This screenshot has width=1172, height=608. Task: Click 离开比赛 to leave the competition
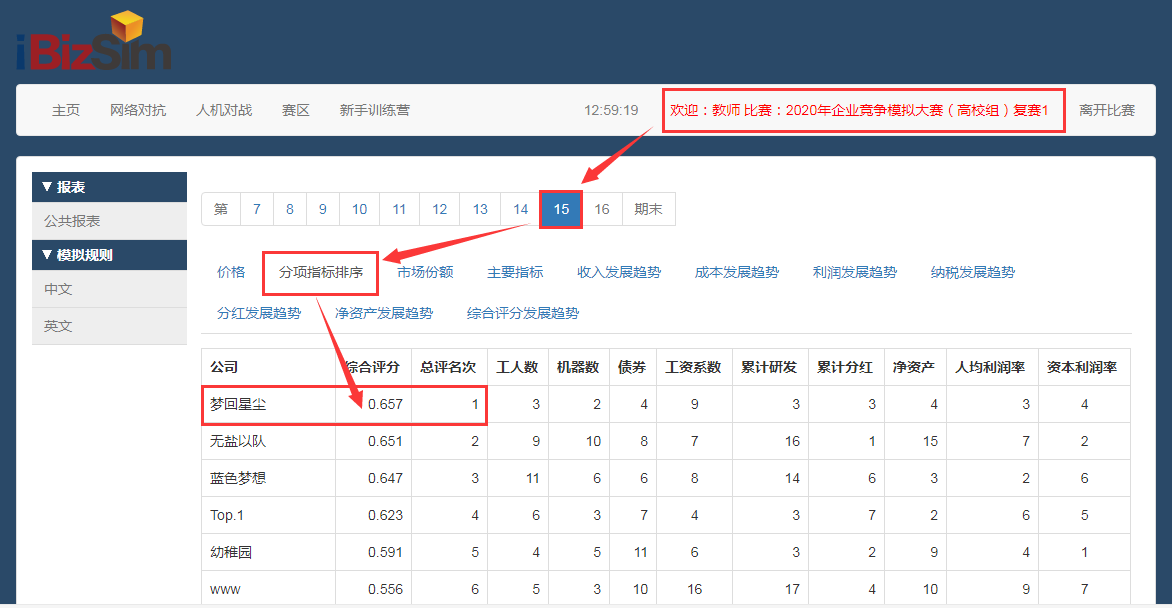[x=1107, y=110]
